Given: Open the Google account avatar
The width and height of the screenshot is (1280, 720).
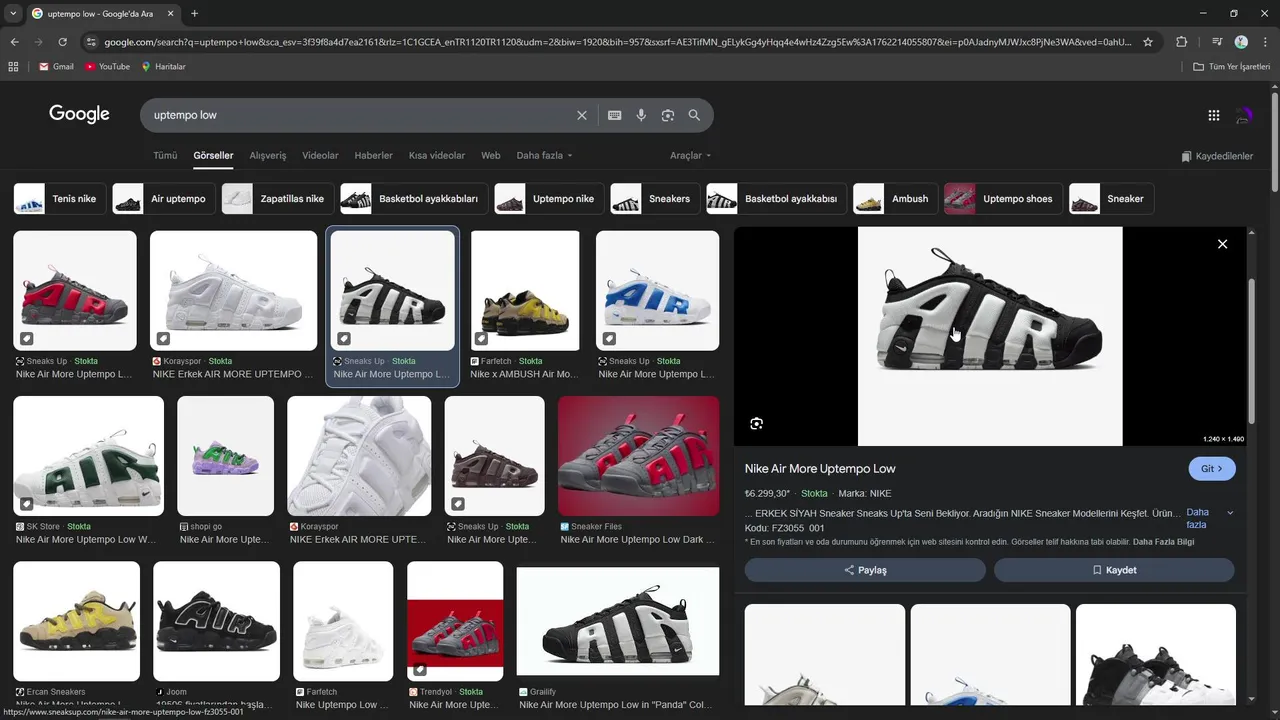Looking at the screenshot, I should tap(1244, 115).
